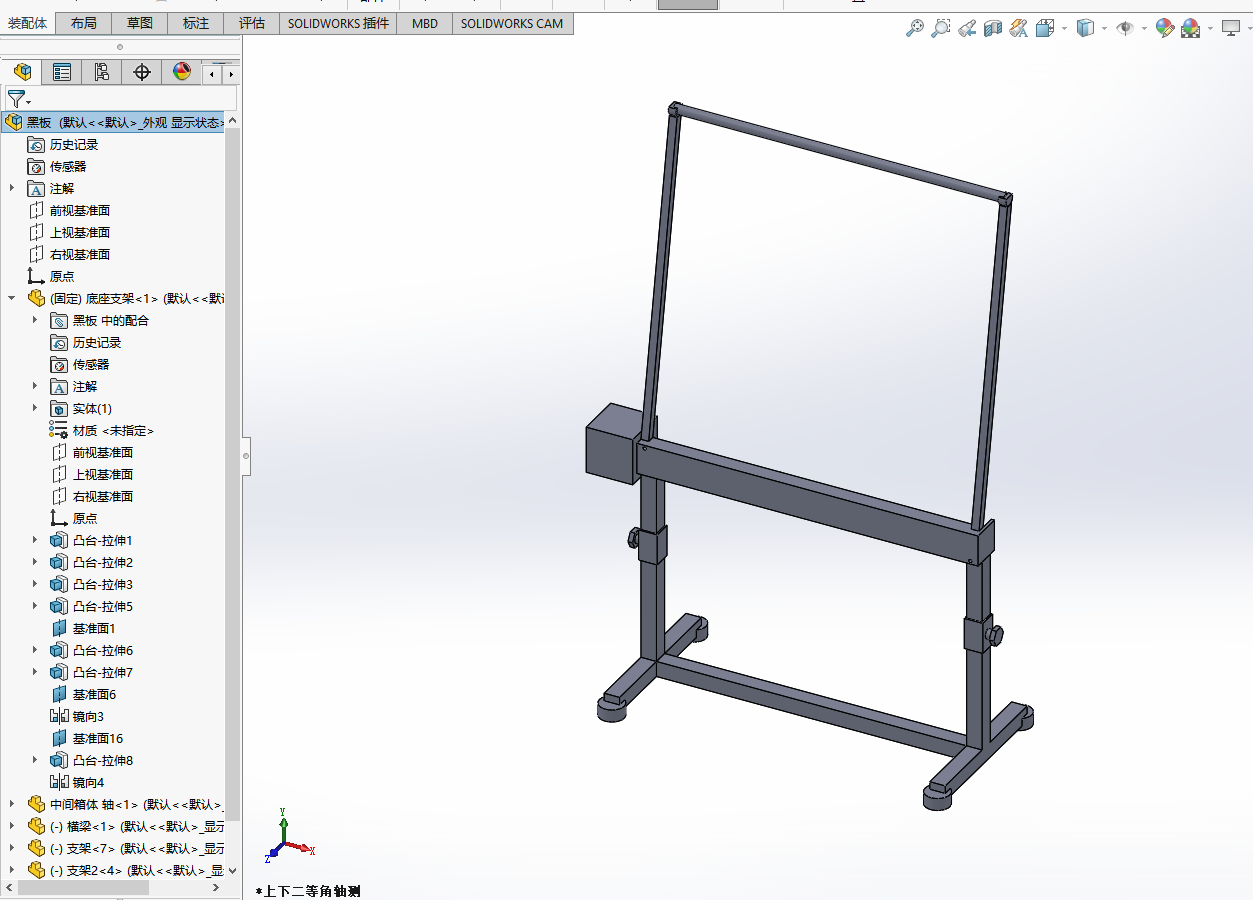This screenshot has width=1253, height=900.
Task: Select the 黑板 root assembly node
Action: [x=114, y=123]
